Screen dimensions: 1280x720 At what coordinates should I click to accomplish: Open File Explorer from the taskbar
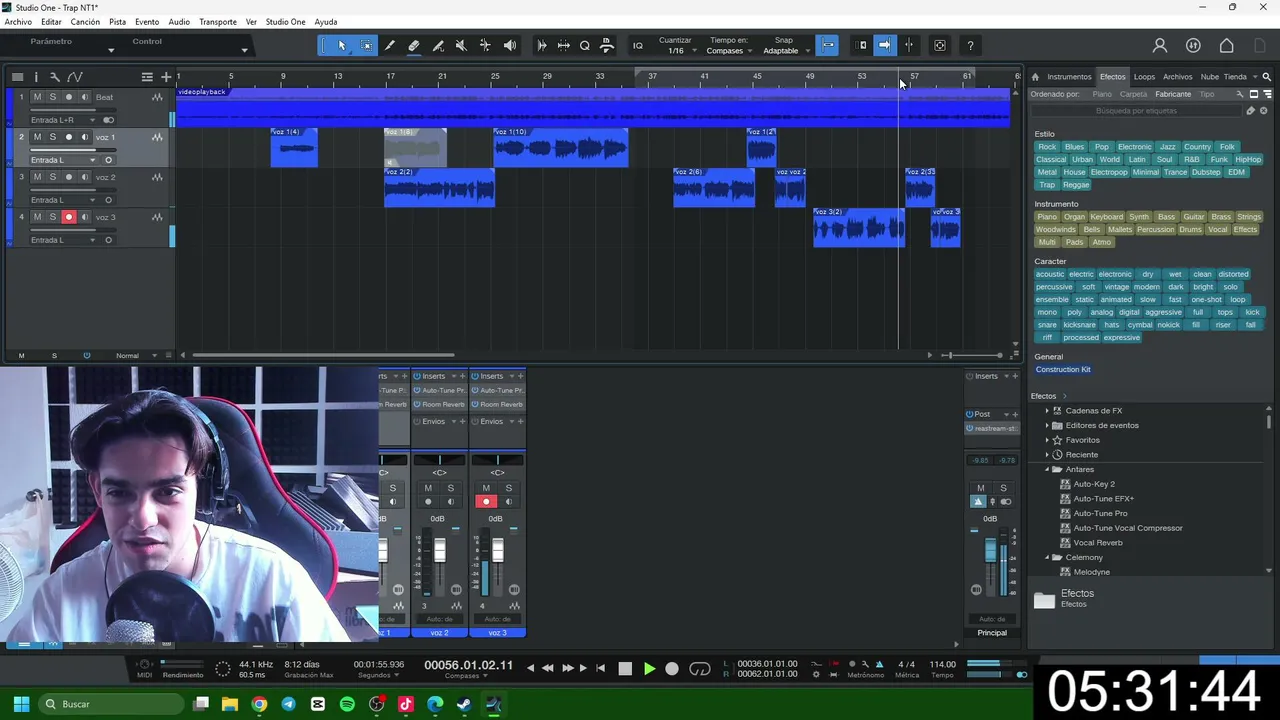(x=230, y=704)
